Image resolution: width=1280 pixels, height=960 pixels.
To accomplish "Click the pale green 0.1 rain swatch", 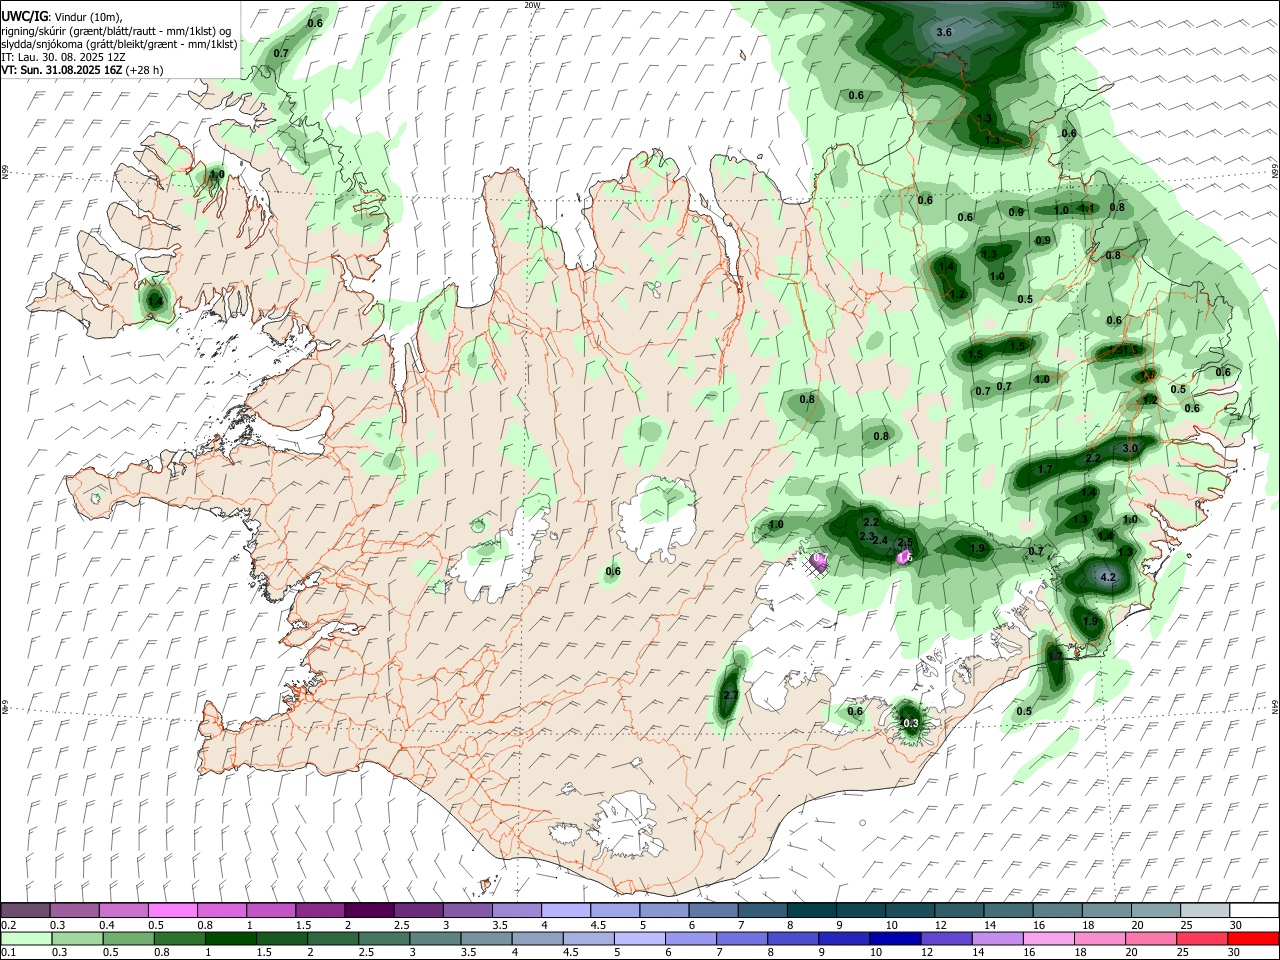I will [26, 939].
